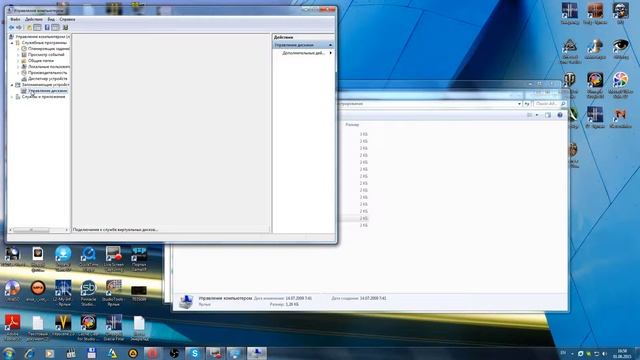
Task: Select Служебные программы in the tree
Action: 44,42
